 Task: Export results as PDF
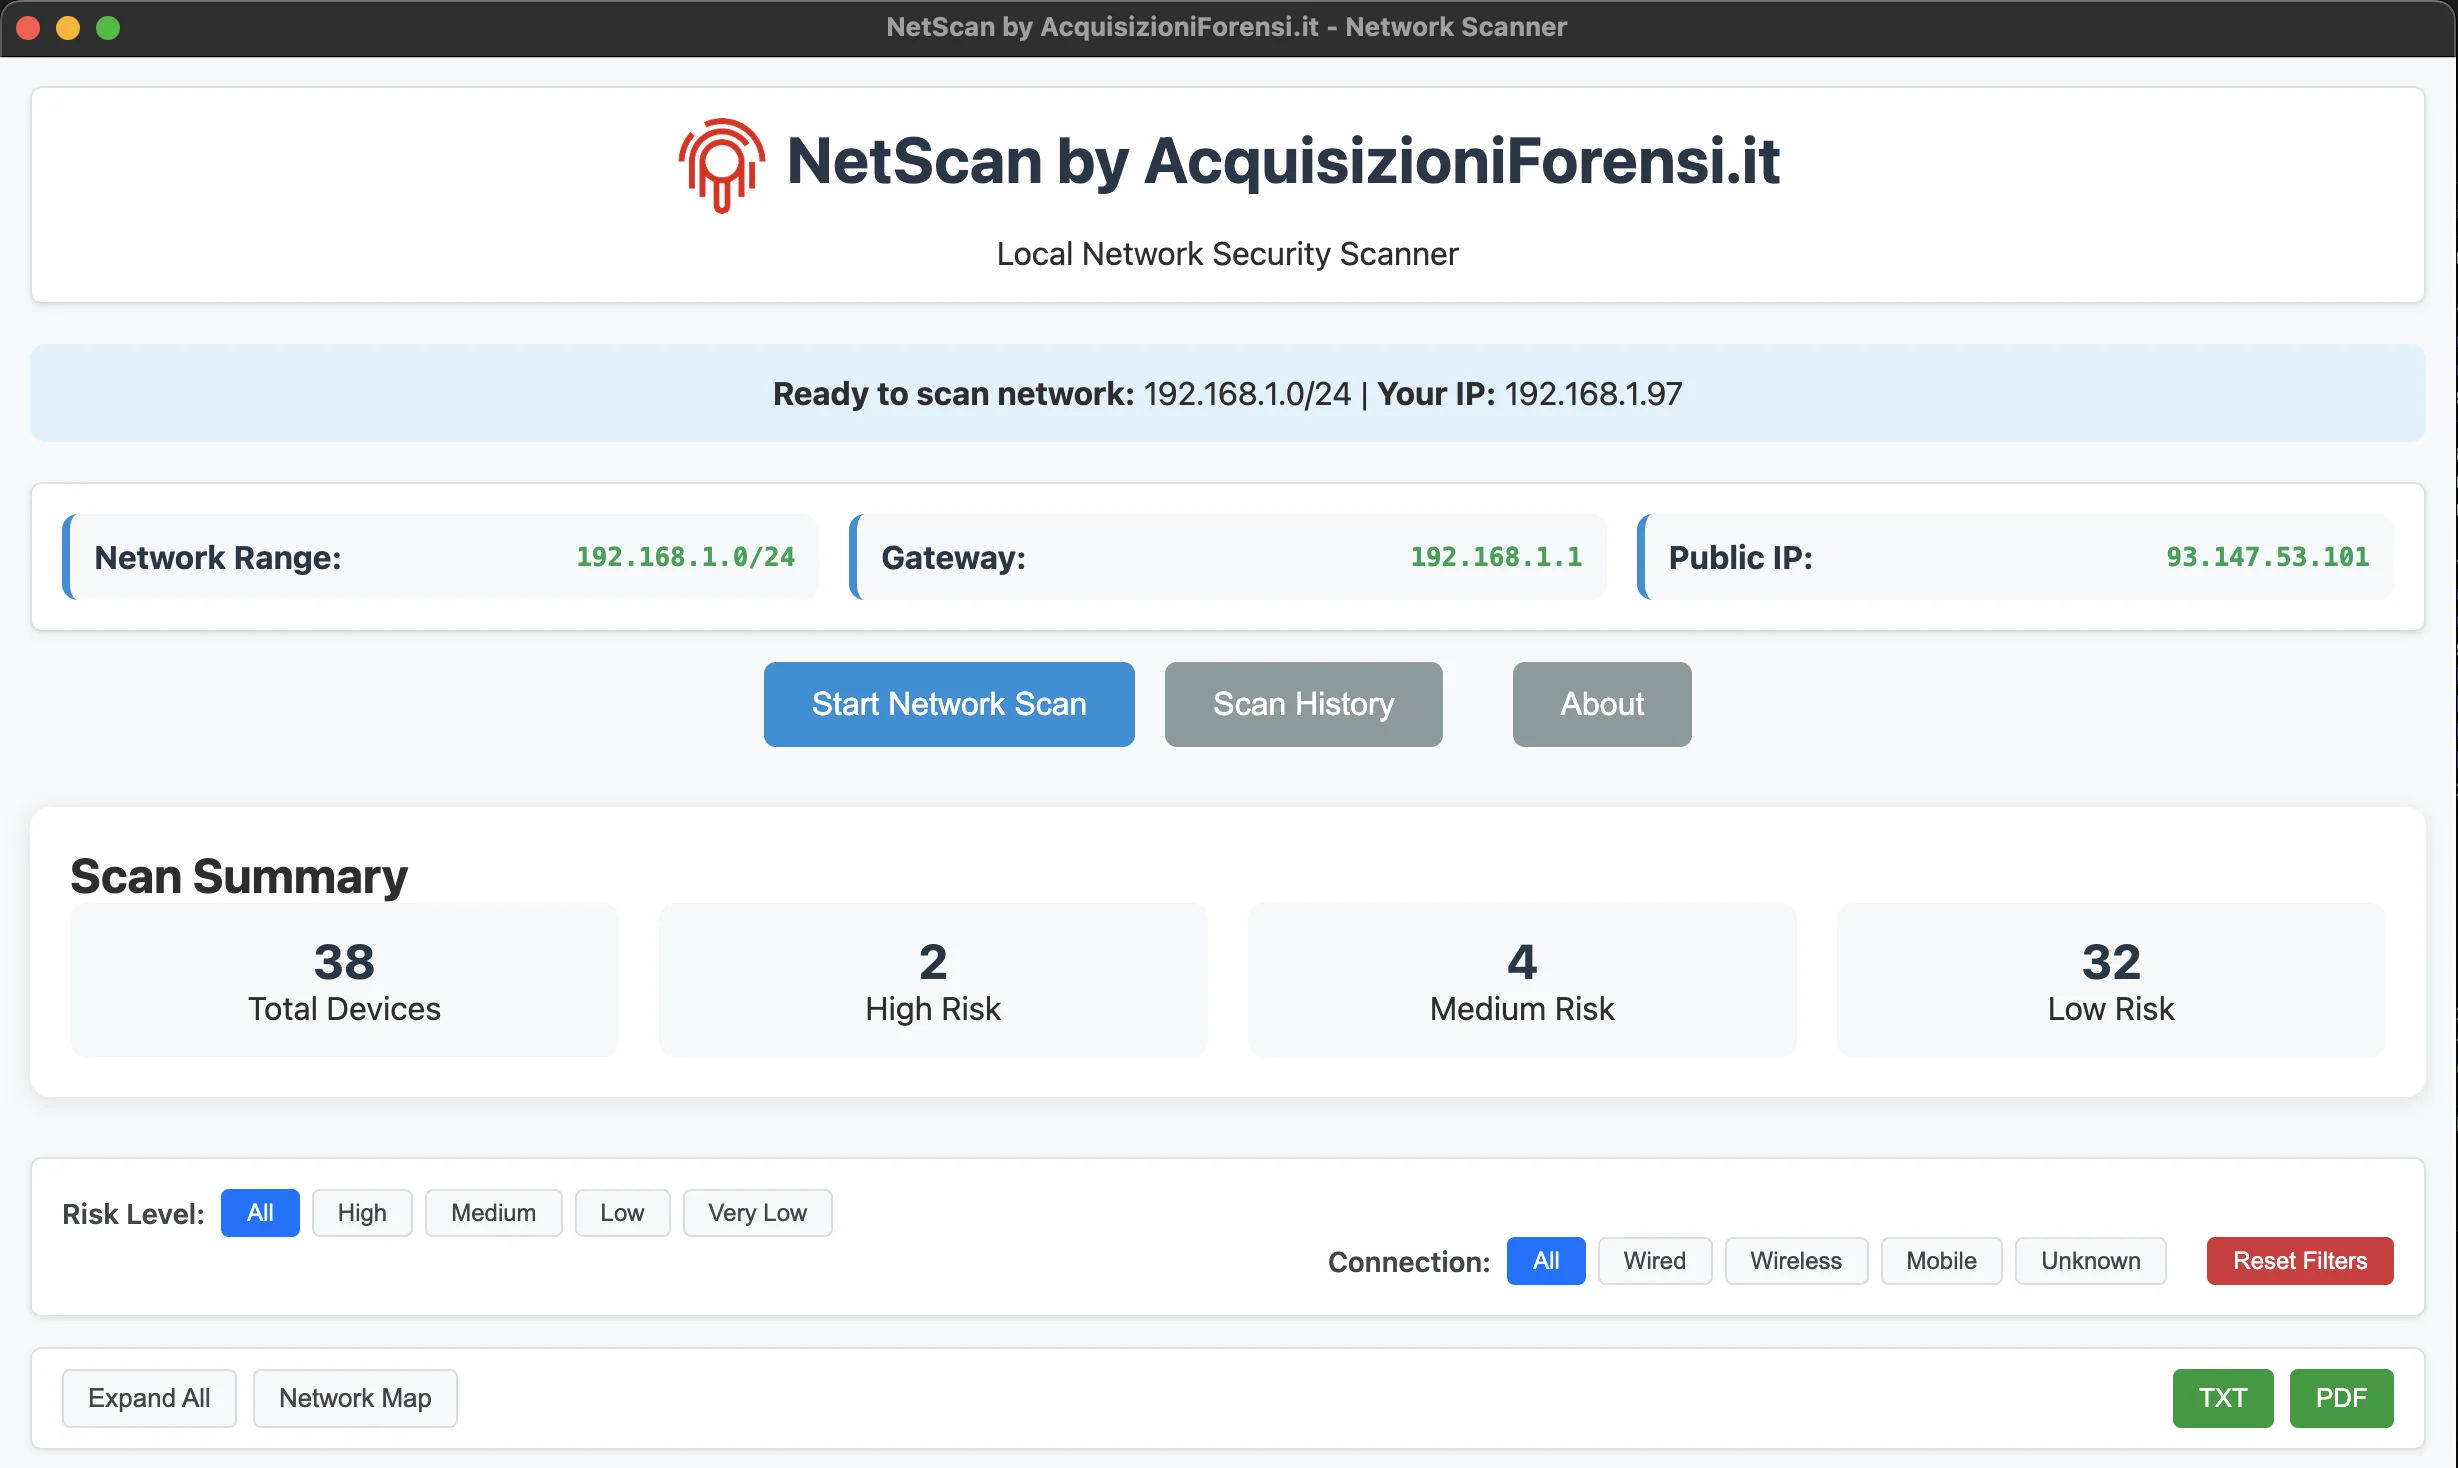click(x=2341, y=1398)
